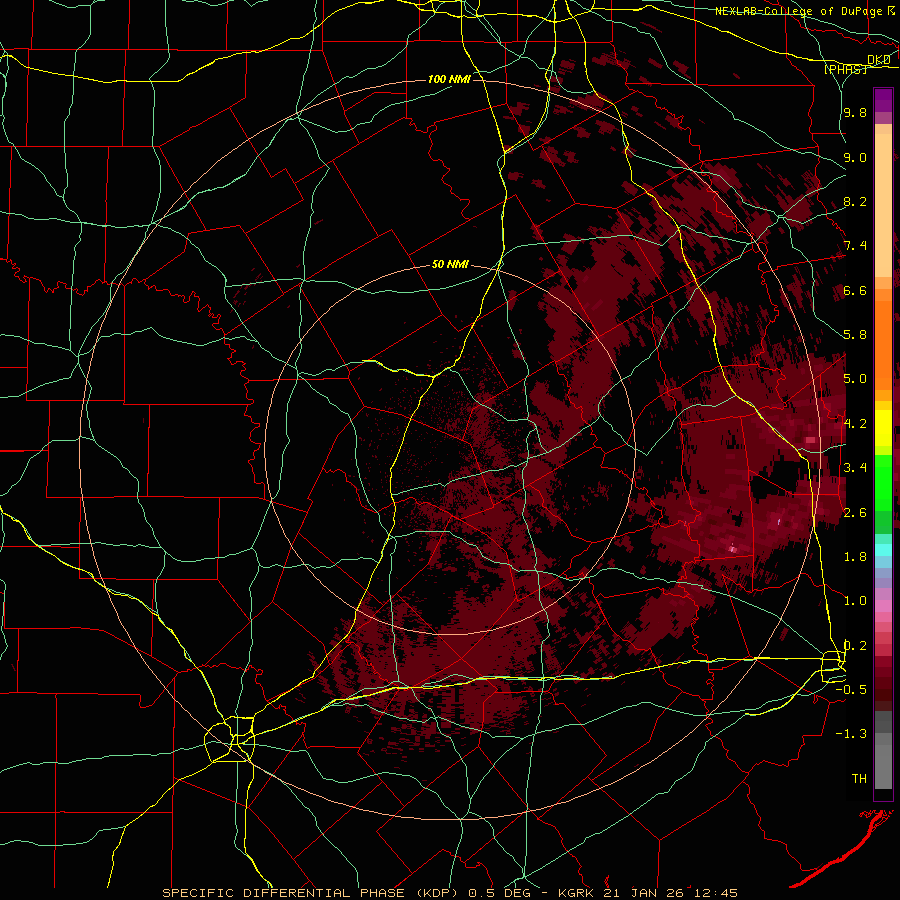Click the 1.0 value on color scale
The image size is (900, 900).
coord(855,601)
